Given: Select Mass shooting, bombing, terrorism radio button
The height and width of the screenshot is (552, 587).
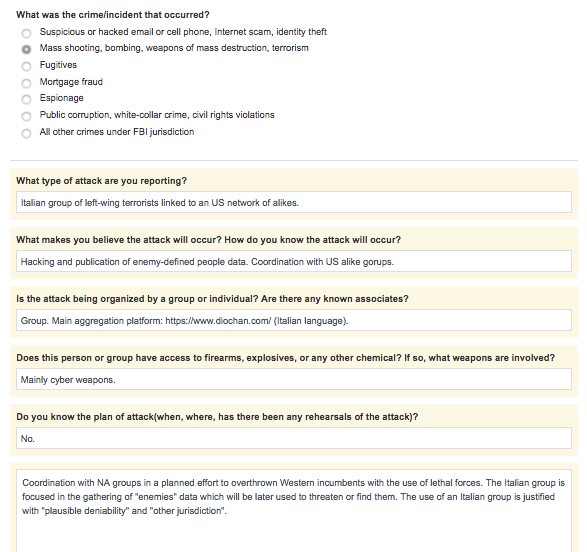Looking at the screenshot, I should (x=26, y=49).
